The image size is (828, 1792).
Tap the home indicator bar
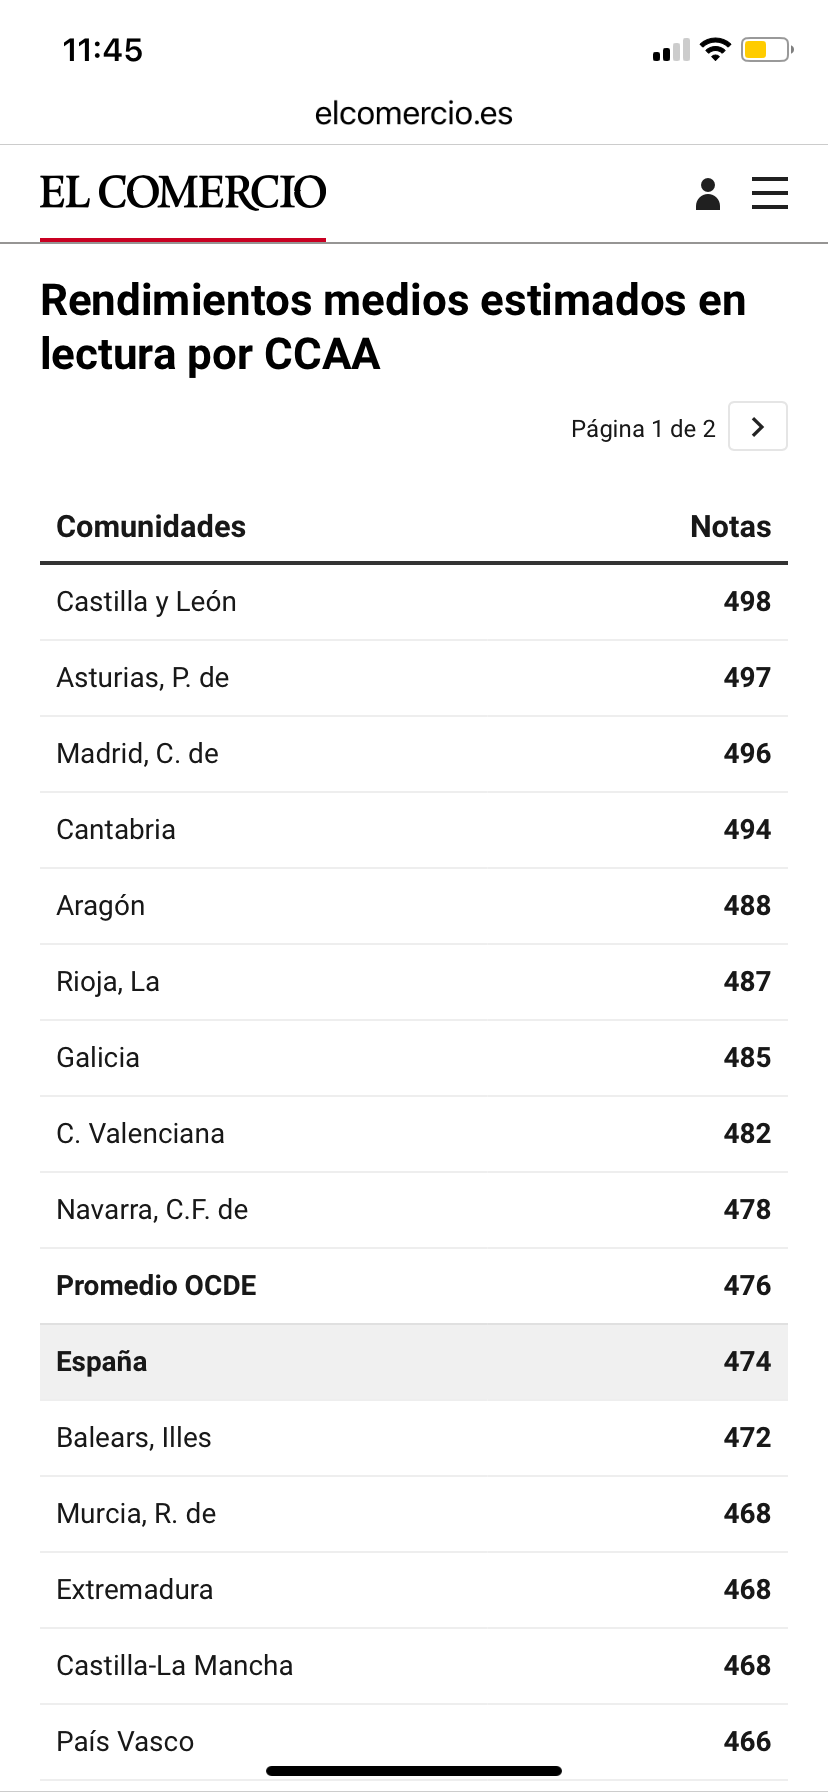(x=414, y=1771)
